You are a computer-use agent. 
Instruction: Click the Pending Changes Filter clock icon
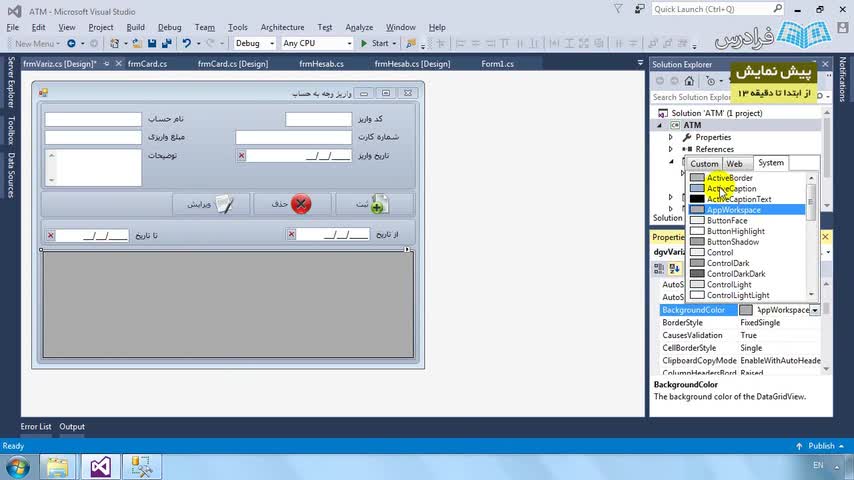(x=710, y=81)
